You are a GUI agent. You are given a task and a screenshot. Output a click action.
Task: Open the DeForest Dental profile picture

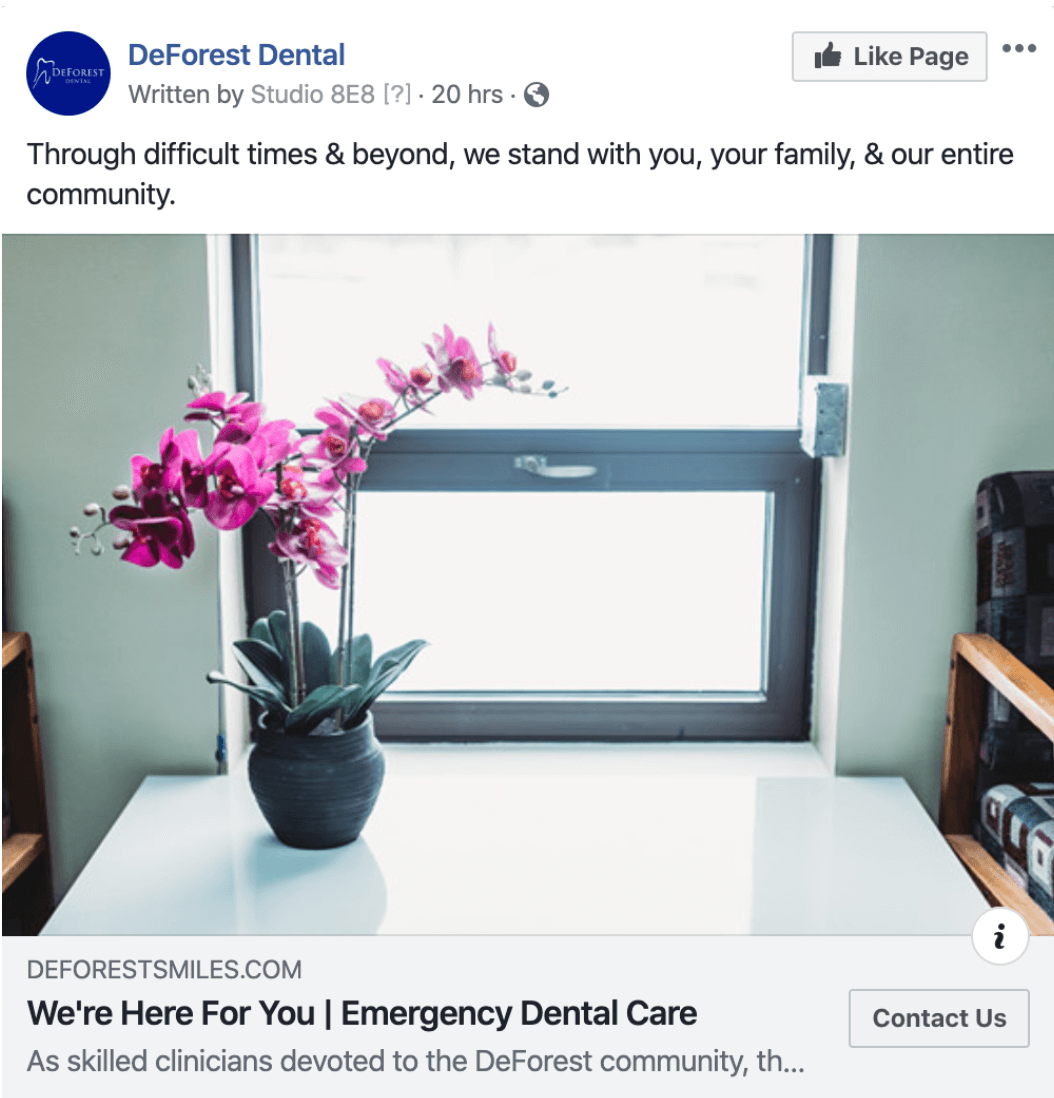68,73
